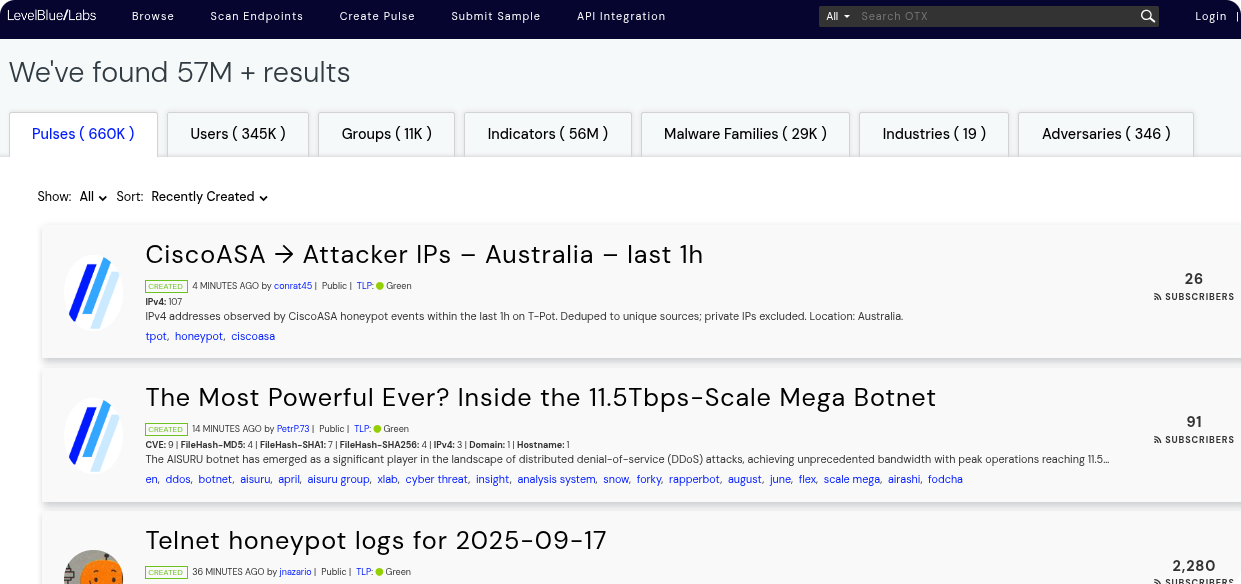Open the CiscoASA pulse avatar icon
Screen dimensions: 1241x584
pyautogui.click(x=94, y=292)
